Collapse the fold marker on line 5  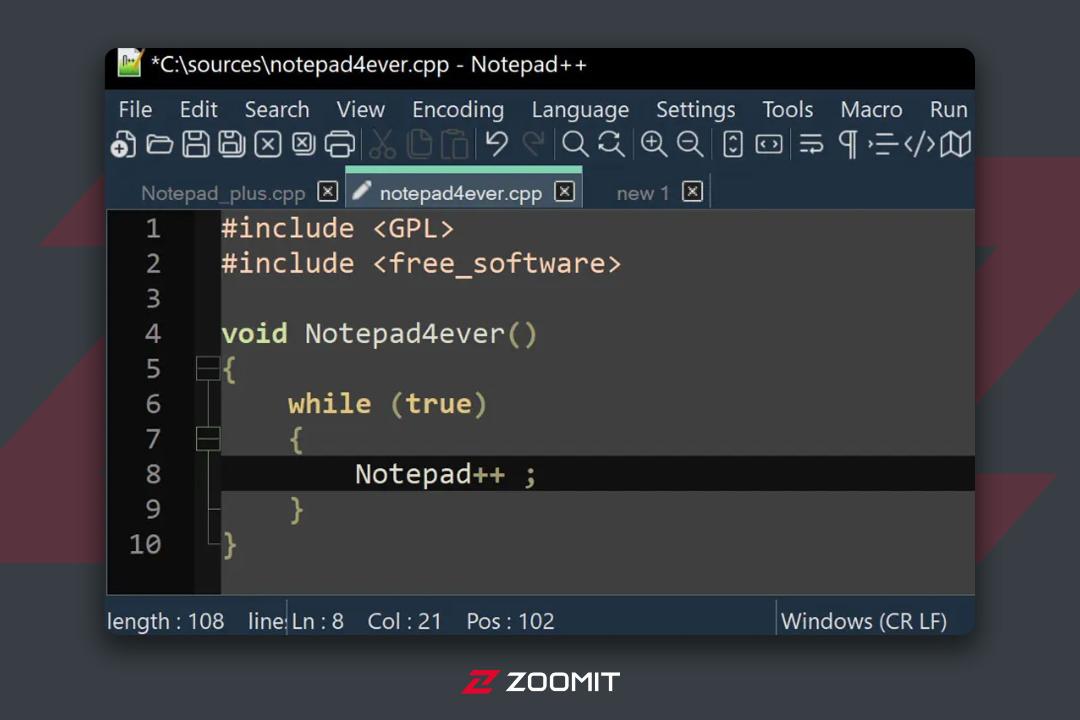click(x=208, y=368)
